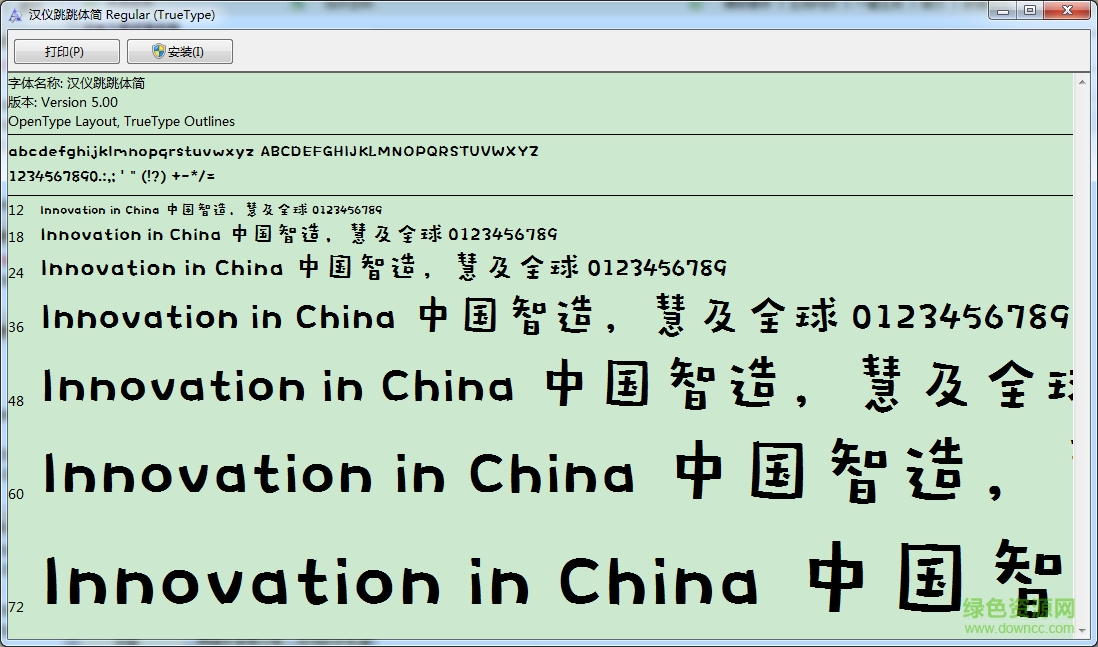Click the size 24 sample text line
Image resolution: width=1098 pixels, height=647 pixels.
(x=384, y=267)
